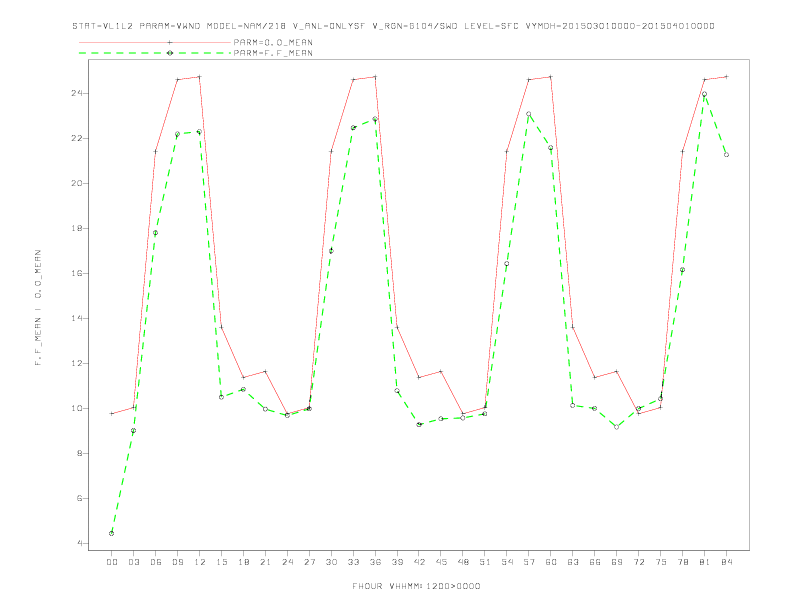This screenshot has width=792, height=612.
Task: Click y-axis tick label 16
Action: 77,273
